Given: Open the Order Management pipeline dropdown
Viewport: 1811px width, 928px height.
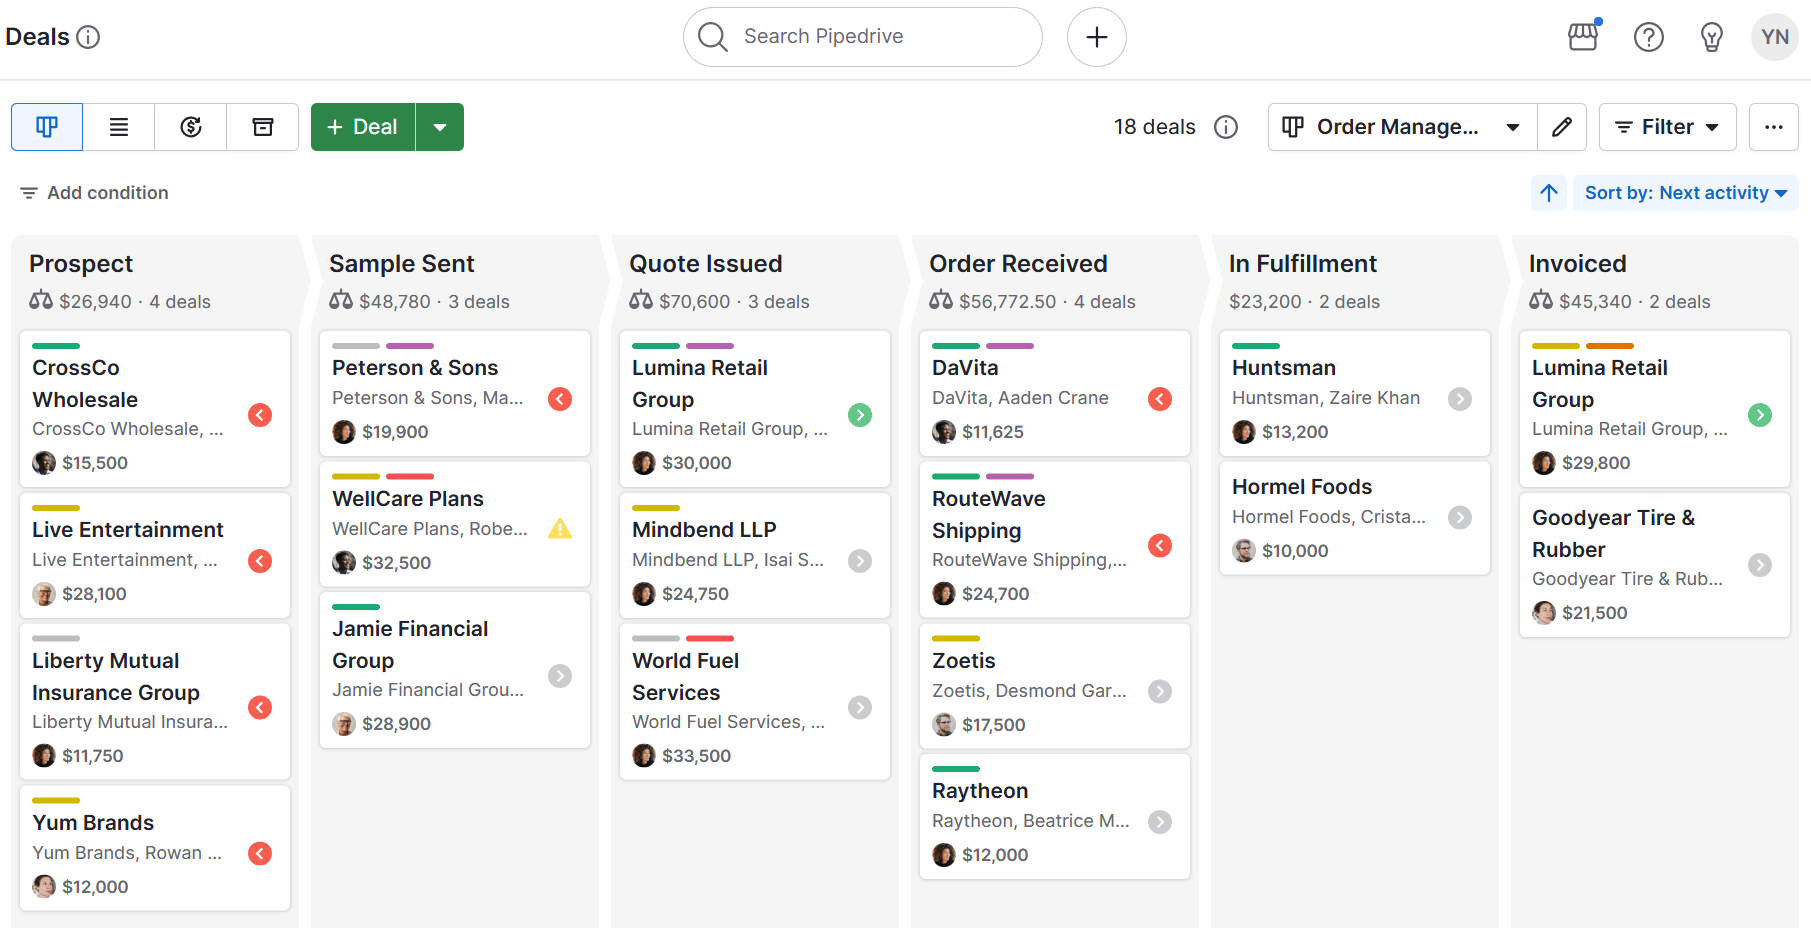Looking at the screenshot, I should click(1402, 127).
